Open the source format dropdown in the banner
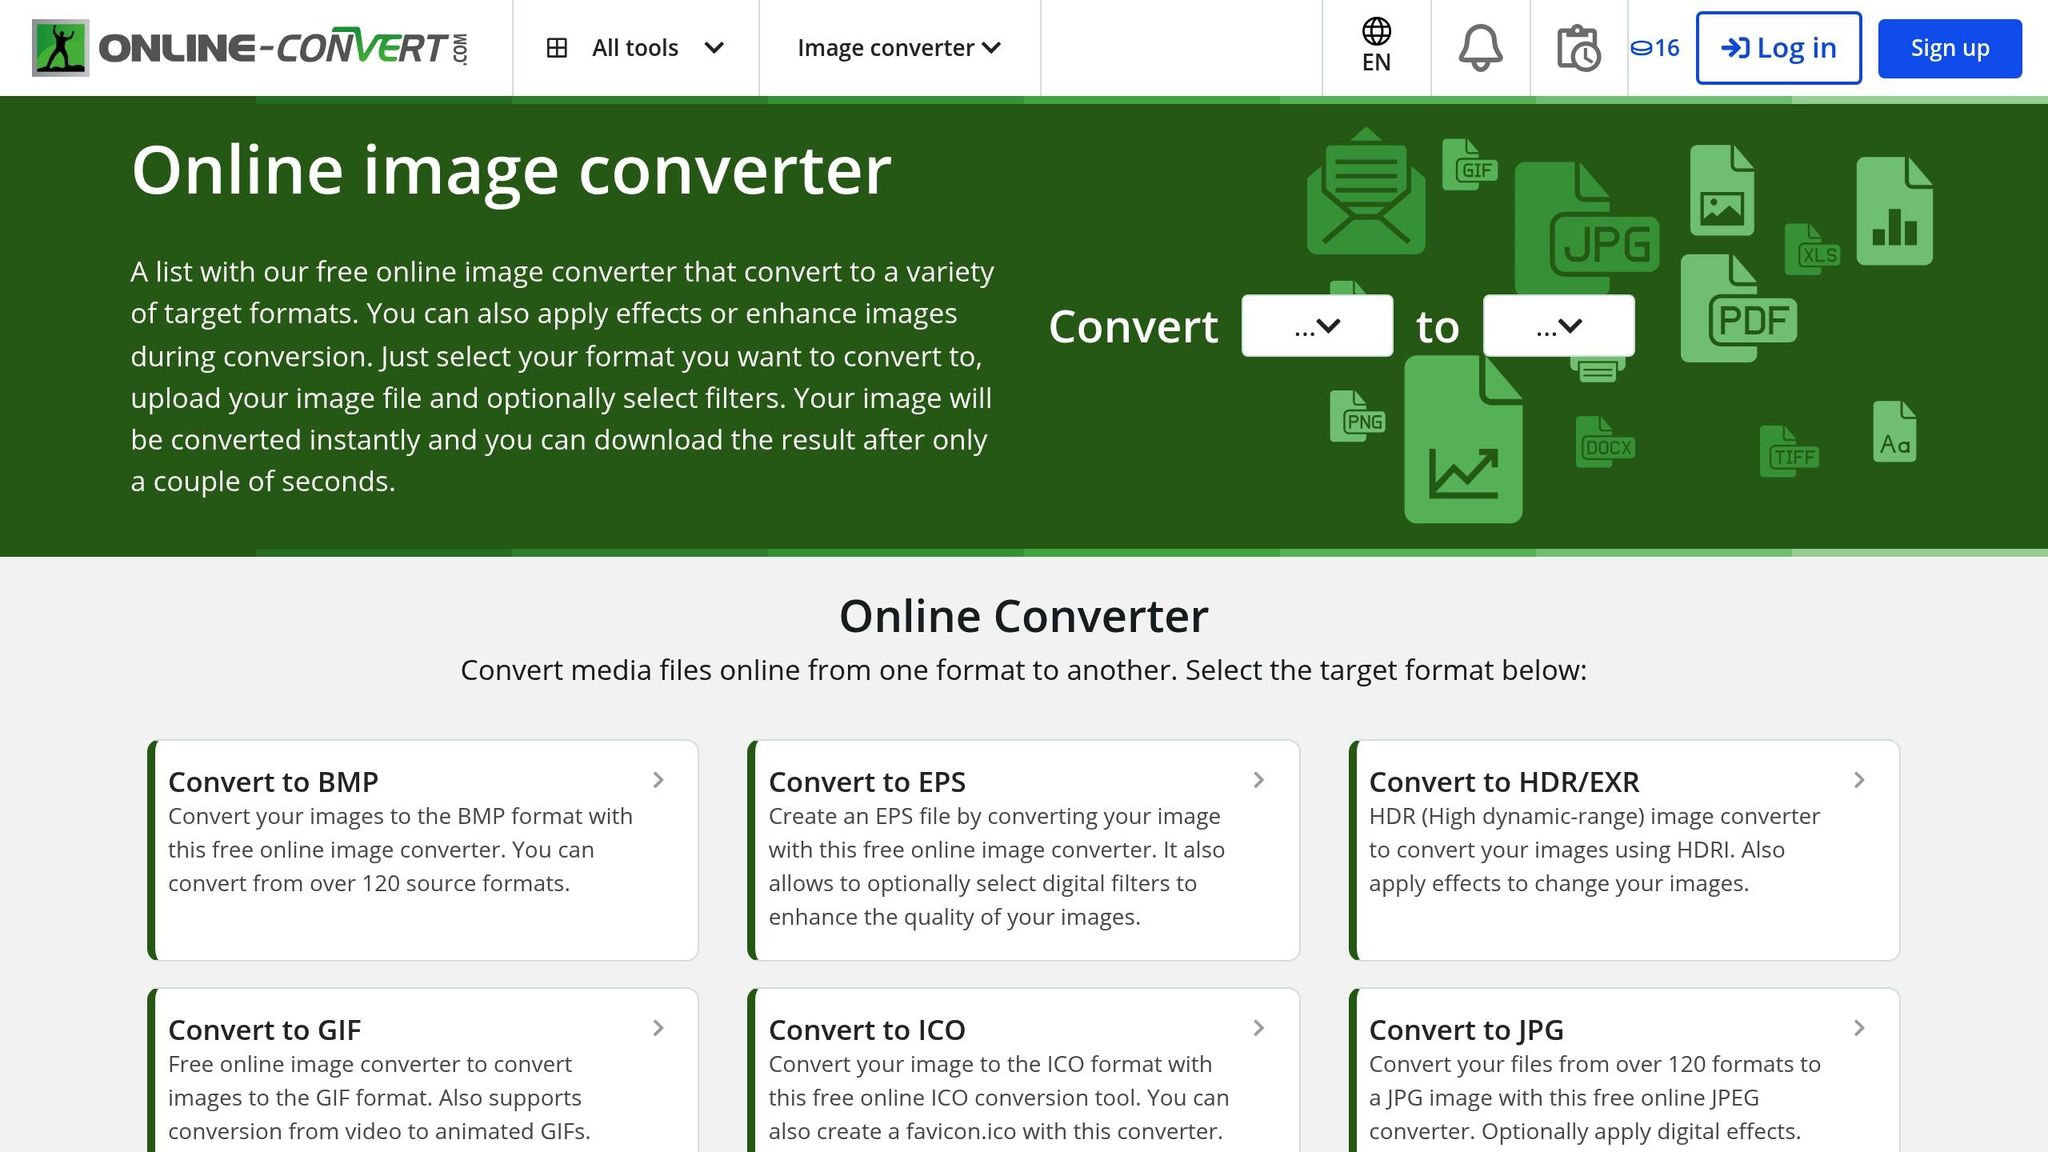This screenshot has height=1152, width=2048. (x=1316, y=325)
